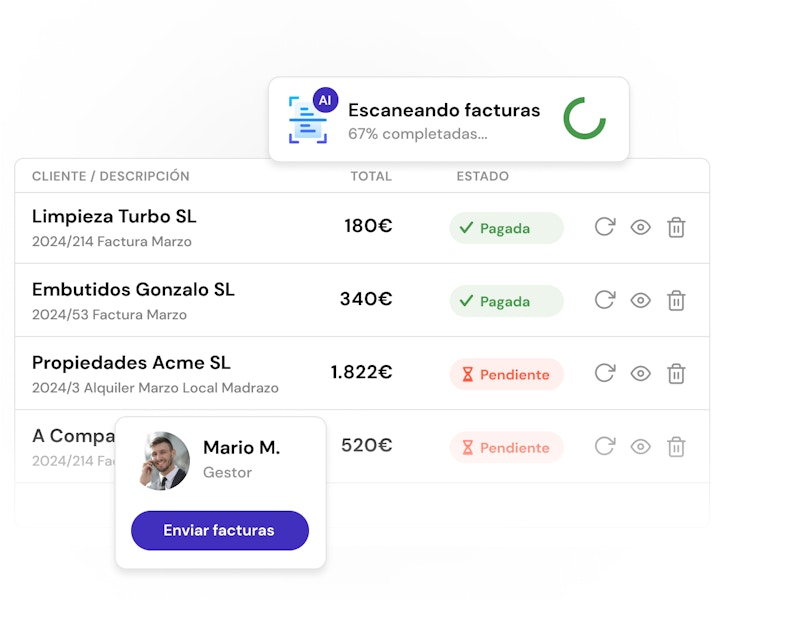Click trash icon for Propiedades Acme SL

point(676,373)
